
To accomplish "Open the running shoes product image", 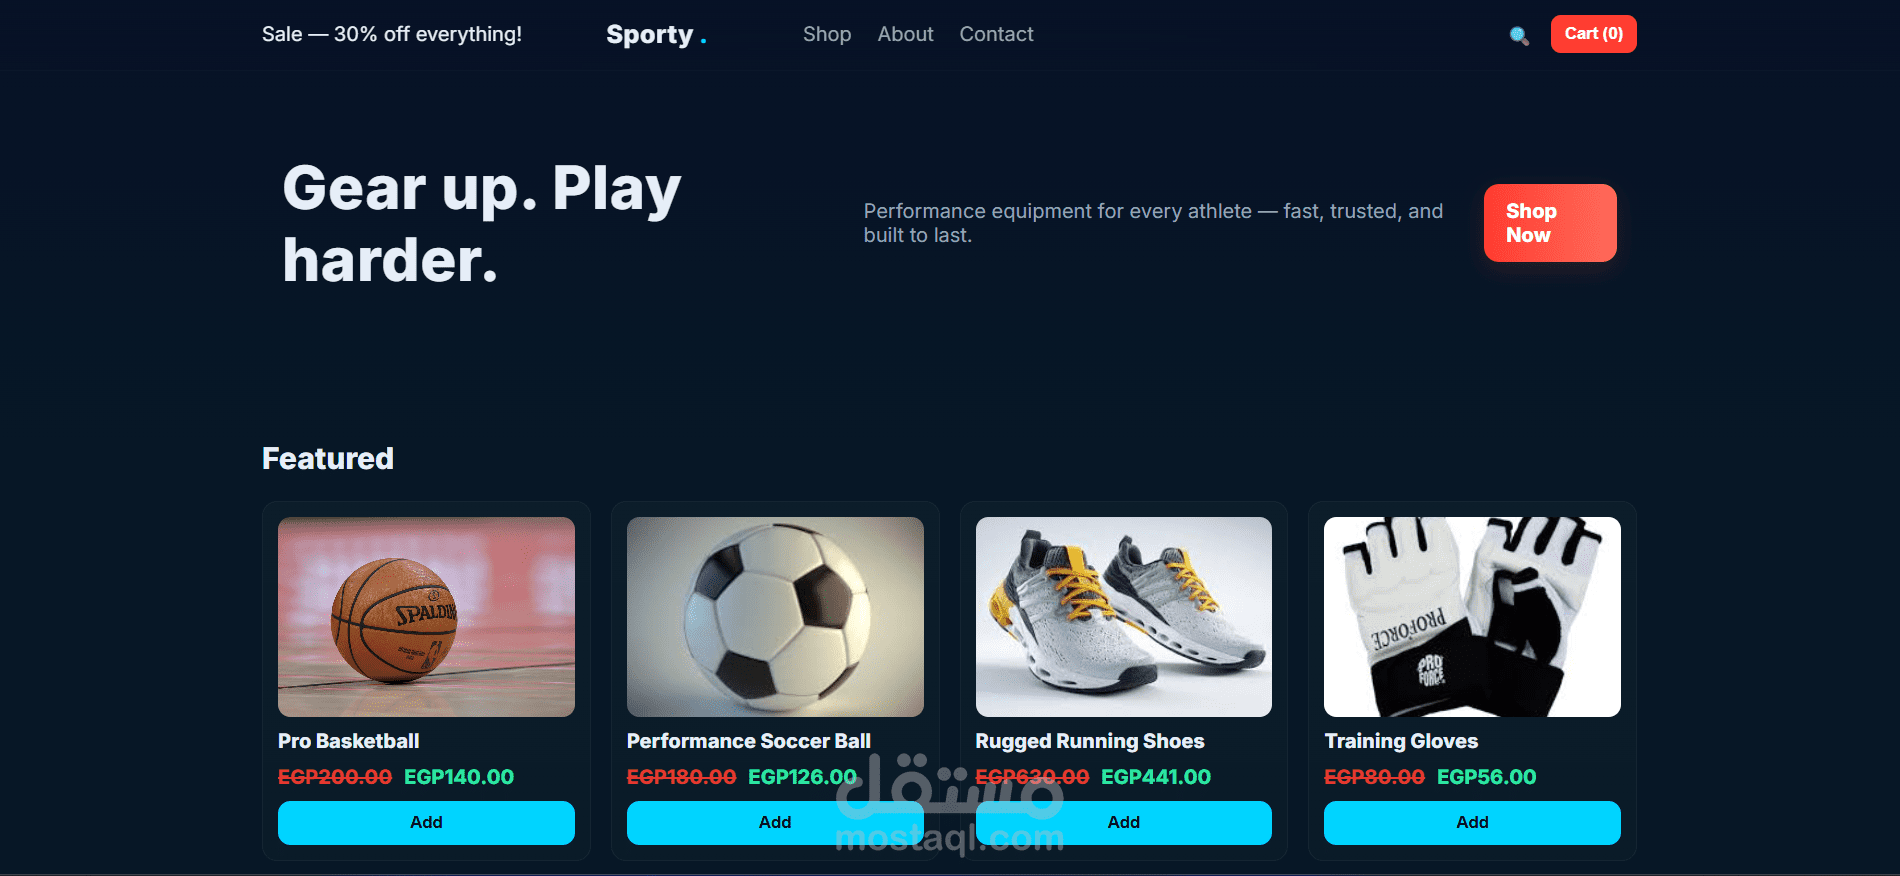I will [x=1124, y=617].
